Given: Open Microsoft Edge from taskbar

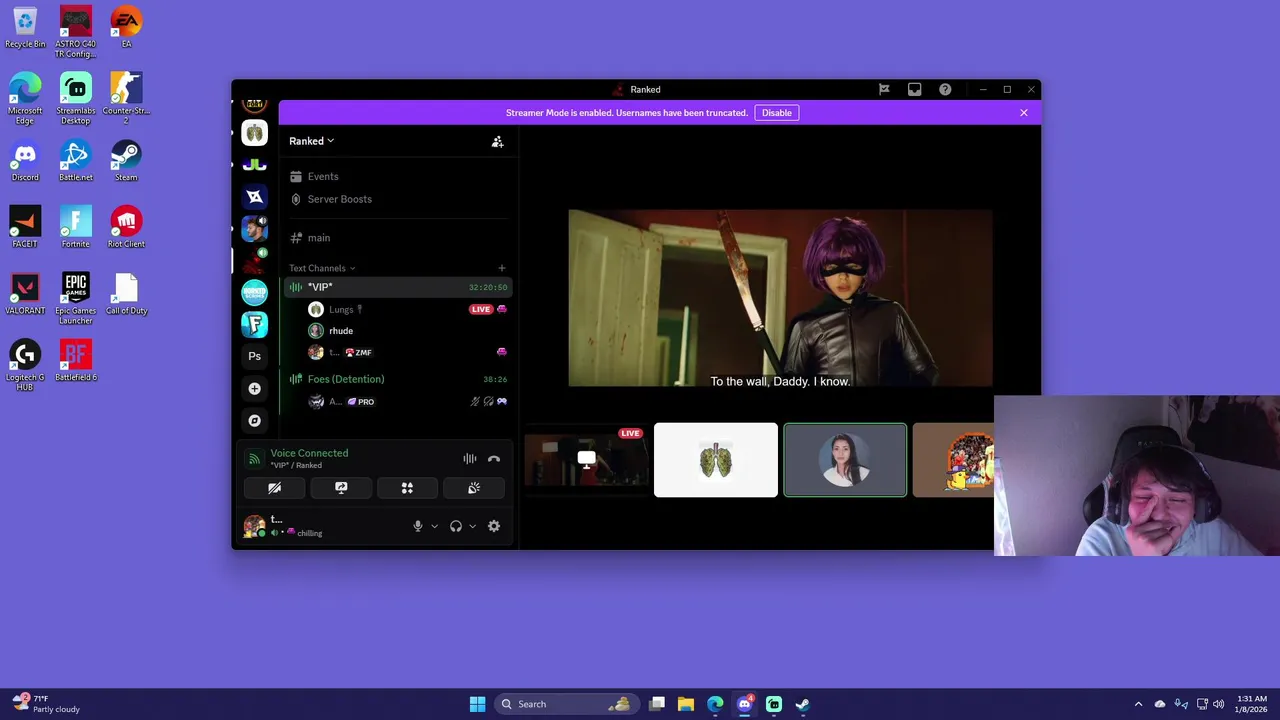Looking at the screenshot, I should click(x=715, y=704).
